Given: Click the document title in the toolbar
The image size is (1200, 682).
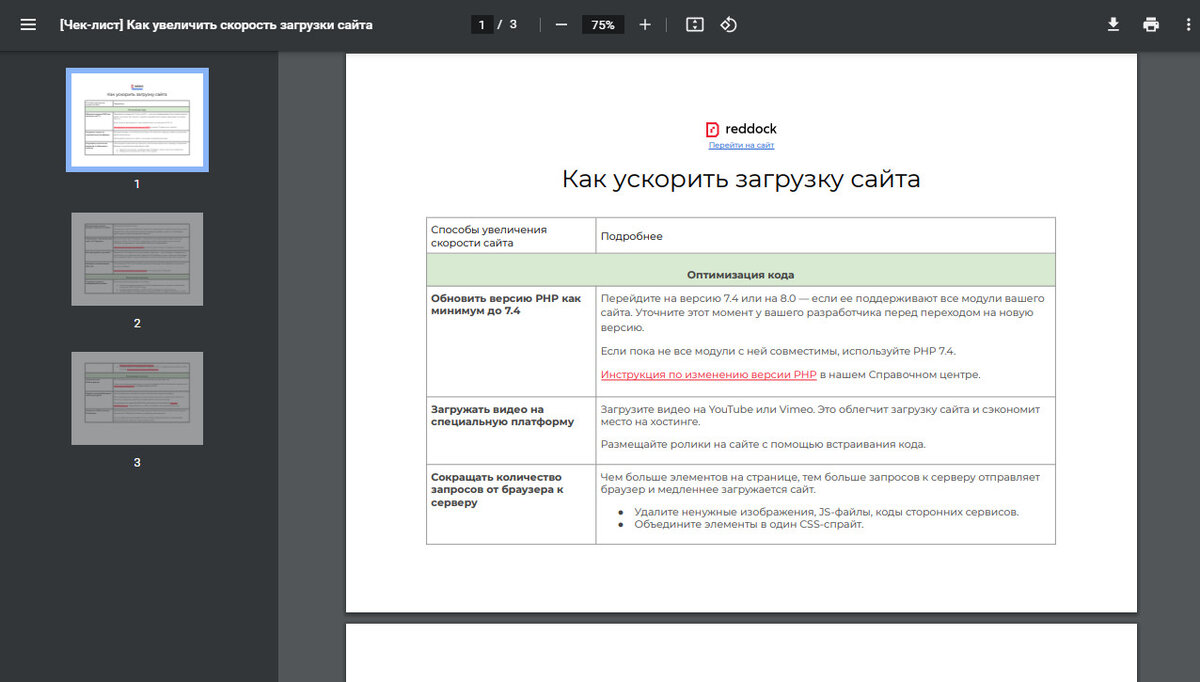Looking at the screenshot, I should 216,24.
